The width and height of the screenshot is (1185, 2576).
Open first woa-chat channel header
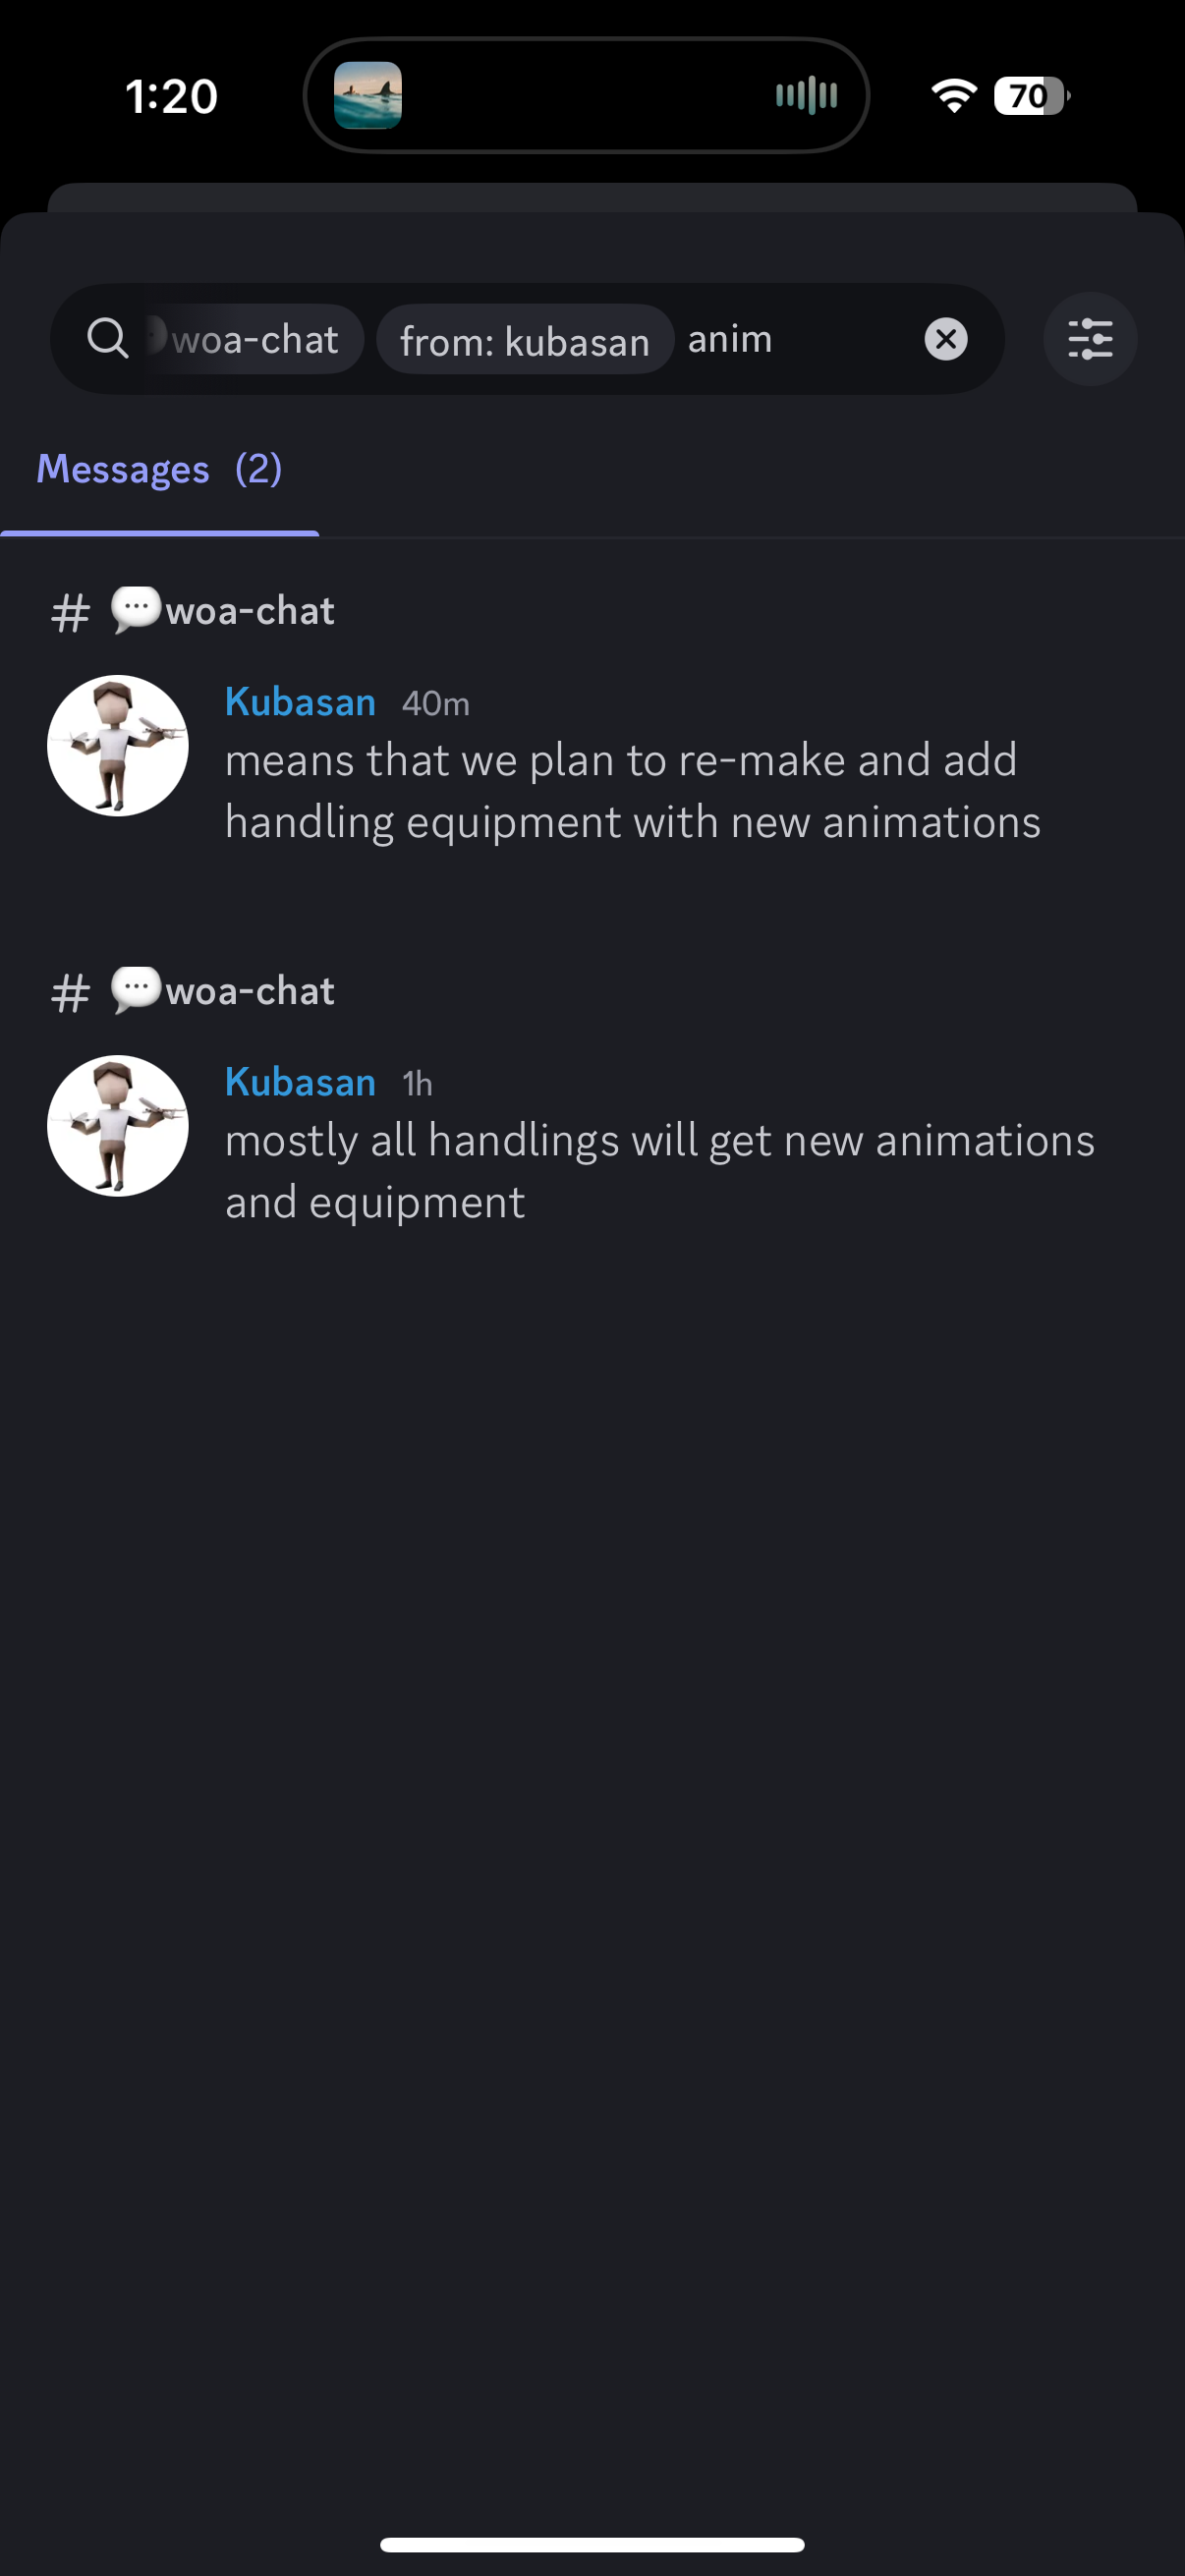point(193,610)
